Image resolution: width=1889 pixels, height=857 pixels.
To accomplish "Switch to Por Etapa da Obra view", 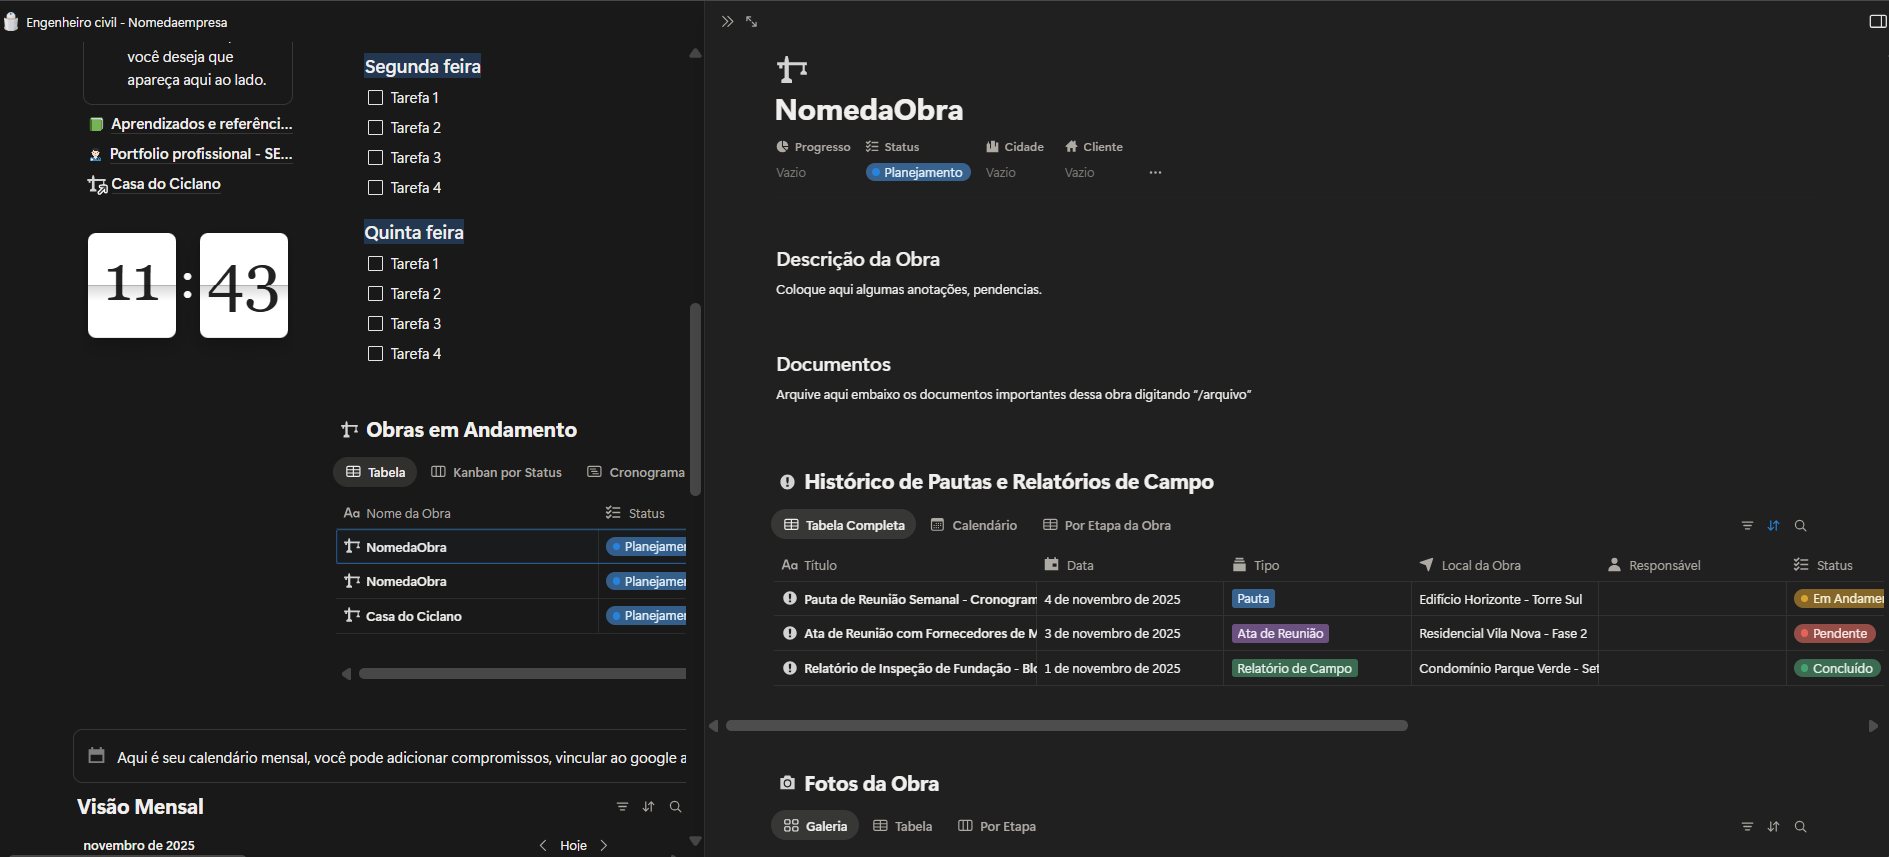I will pos(1107,525).
